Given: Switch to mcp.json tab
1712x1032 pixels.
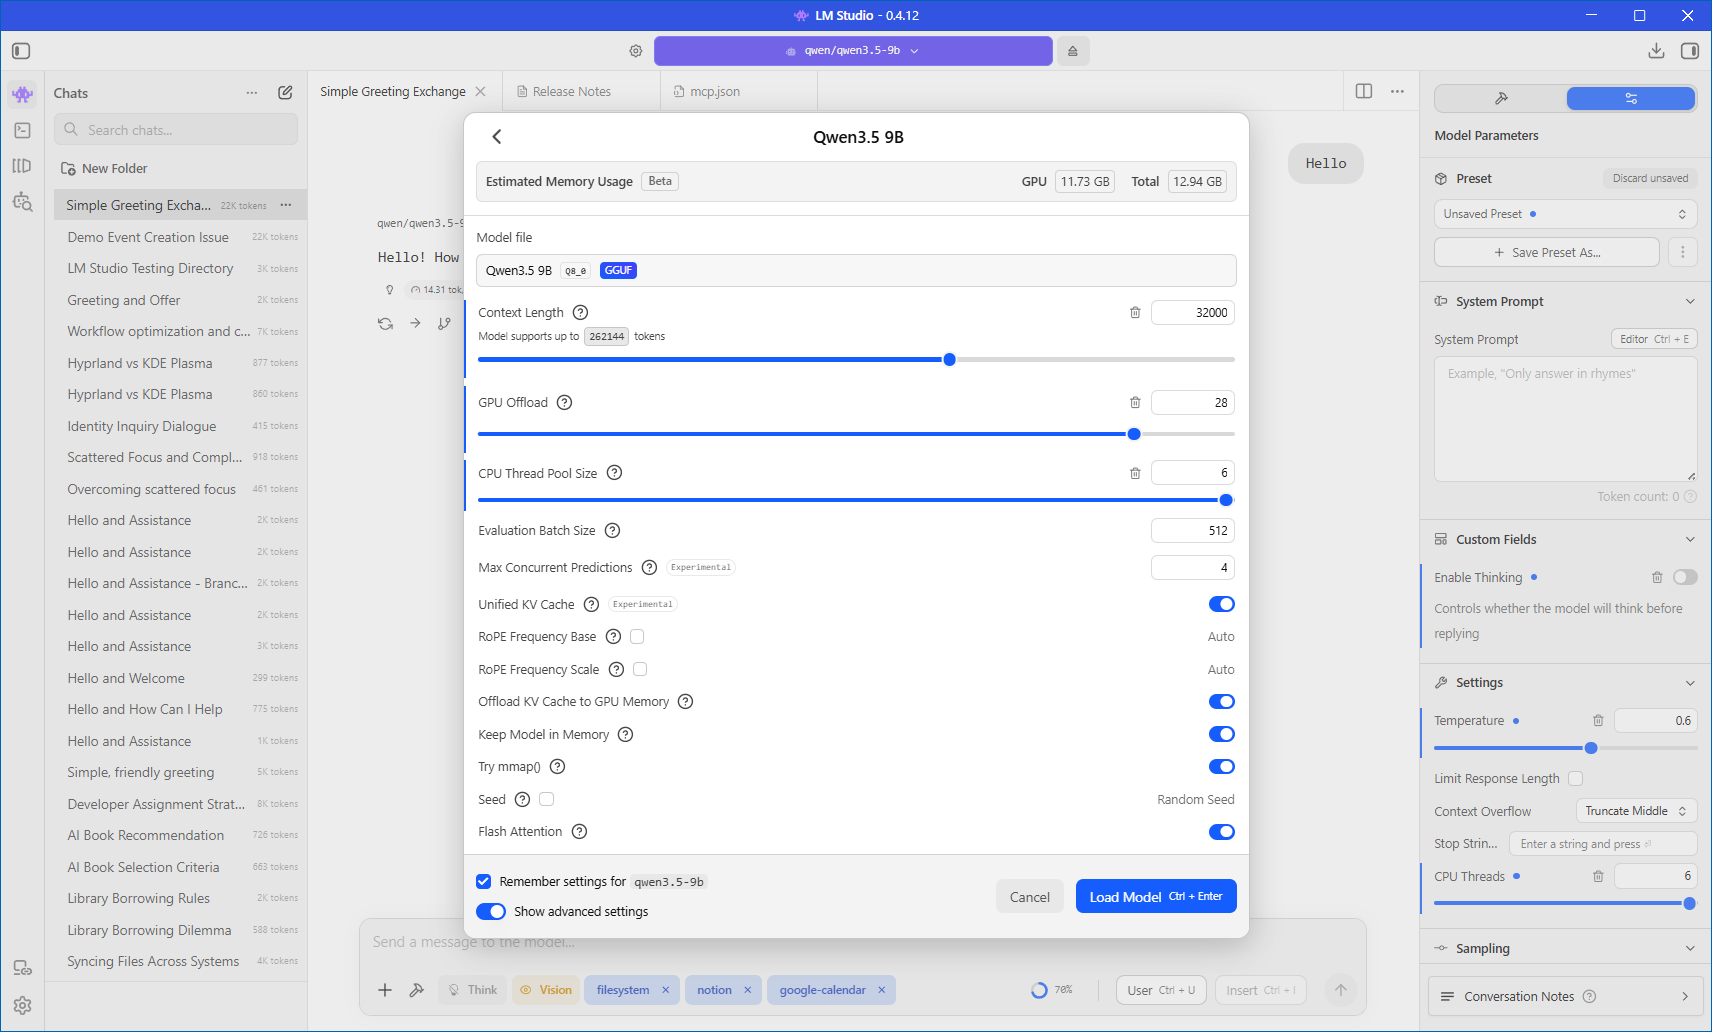Looking at the screenshot, I should coord(714,91).
